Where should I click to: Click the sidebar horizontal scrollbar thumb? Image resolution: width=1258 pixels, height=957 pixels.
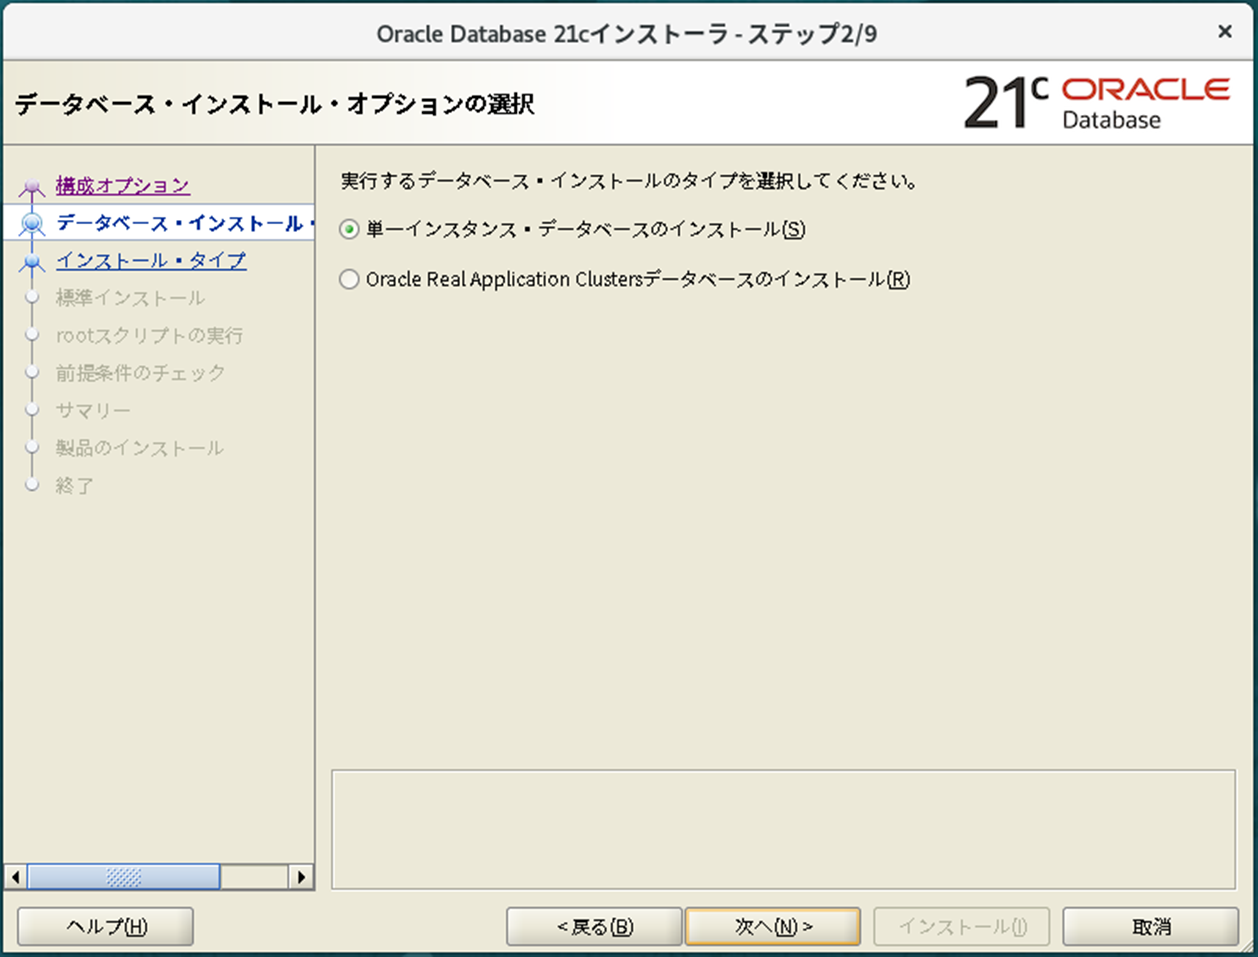[x=124, y=877]
